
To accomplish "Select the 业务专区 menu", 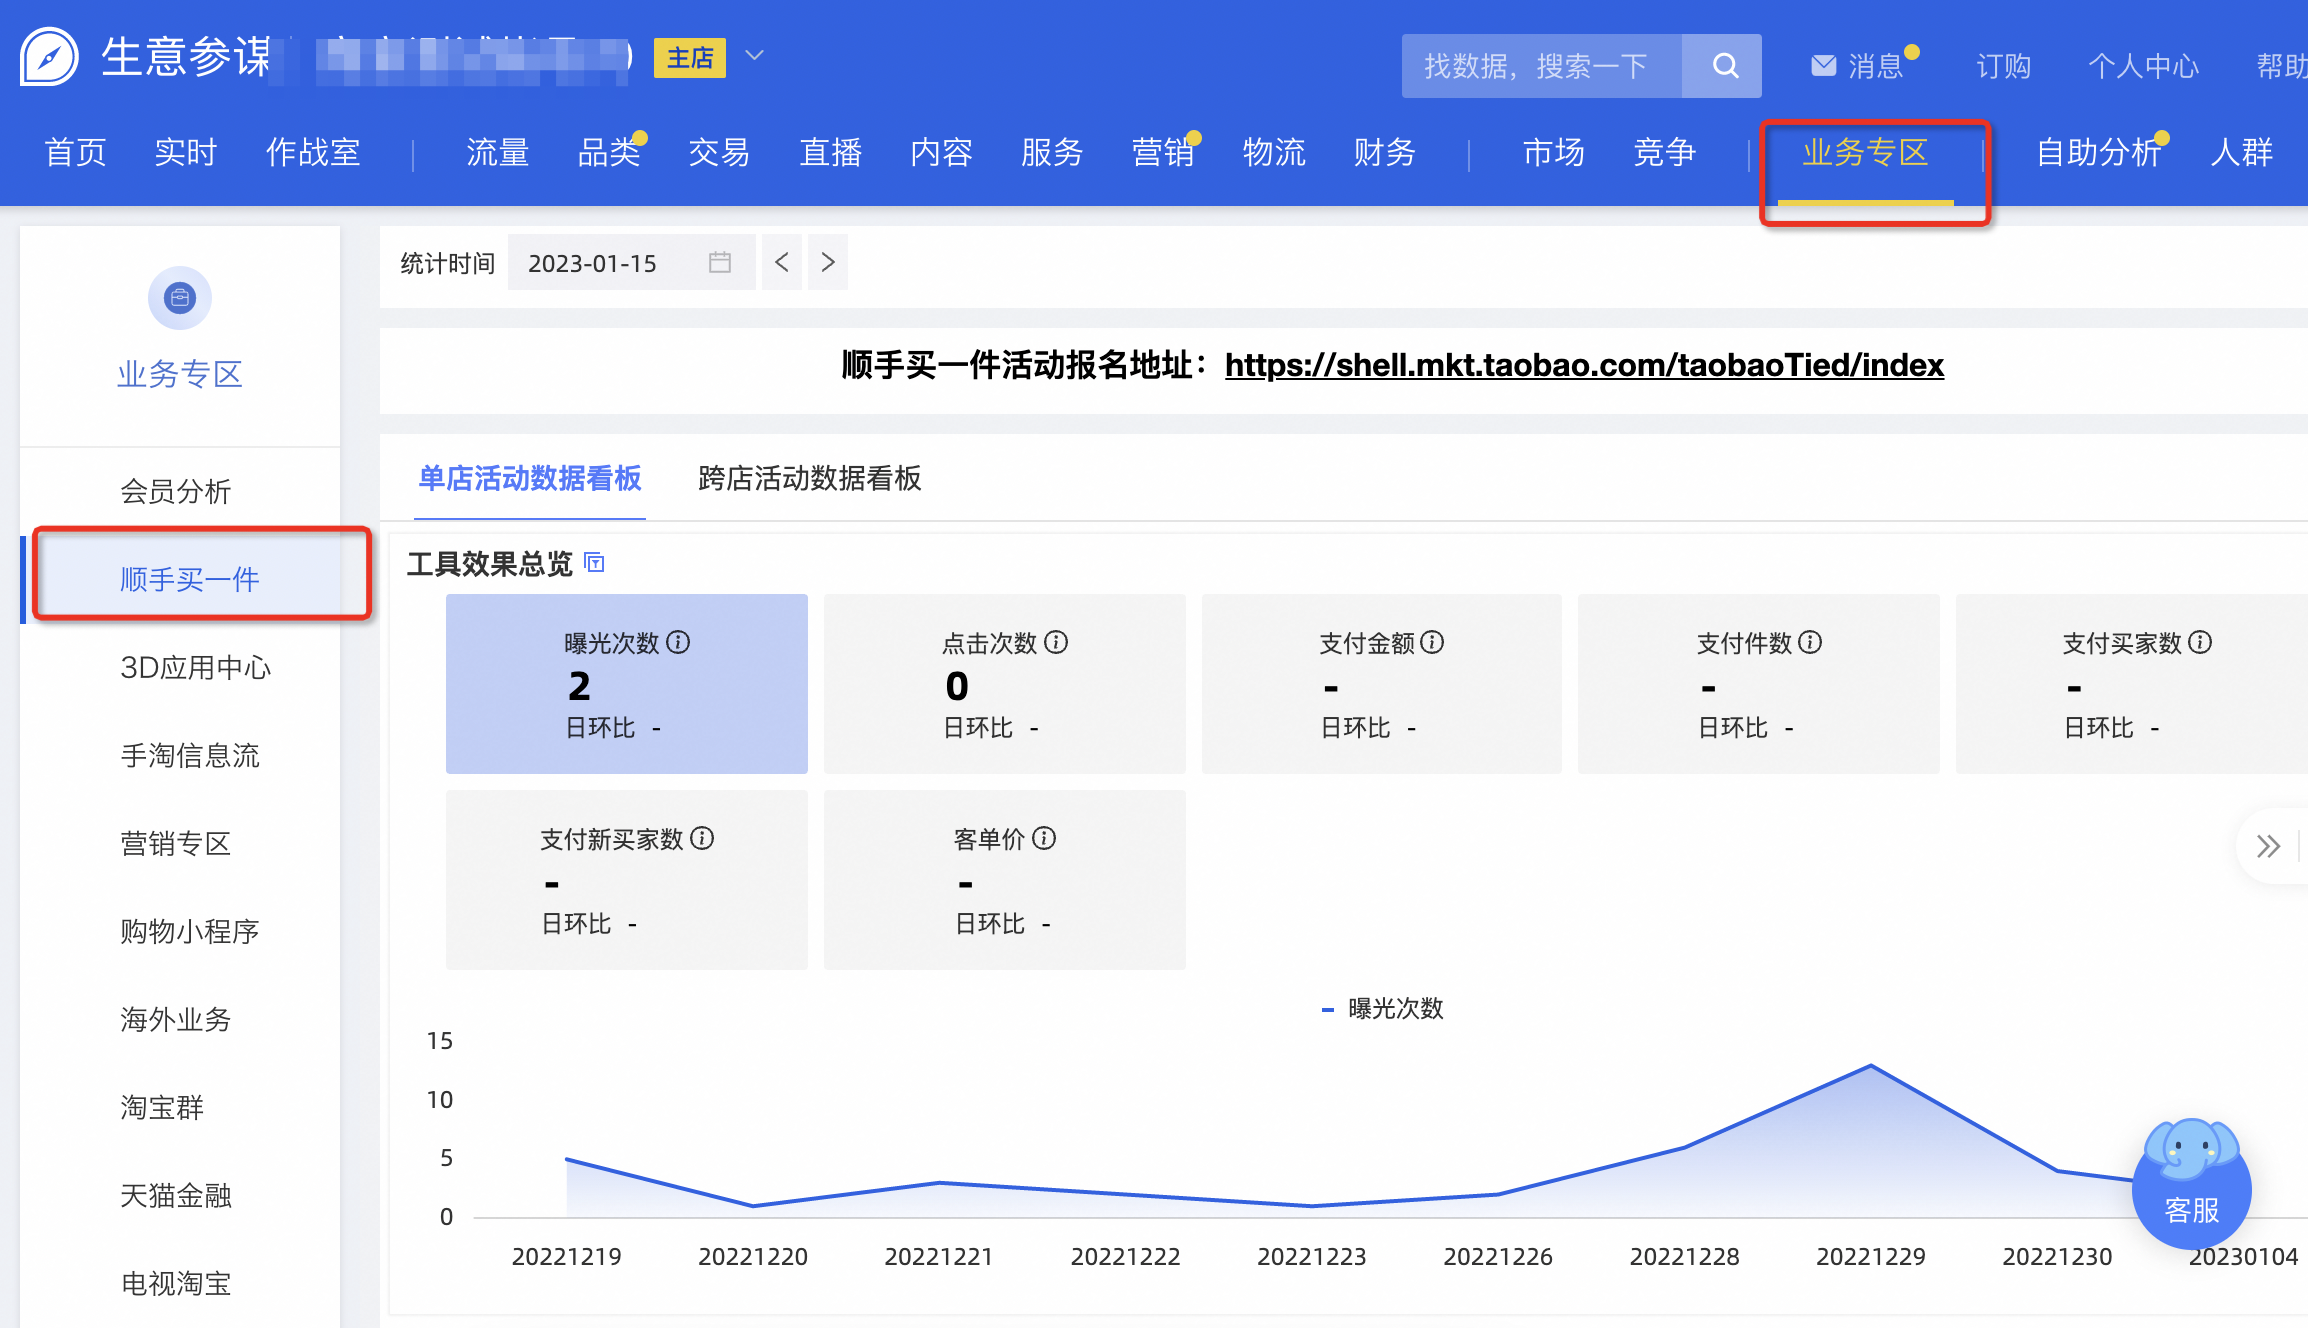I will pos(1866,152).
